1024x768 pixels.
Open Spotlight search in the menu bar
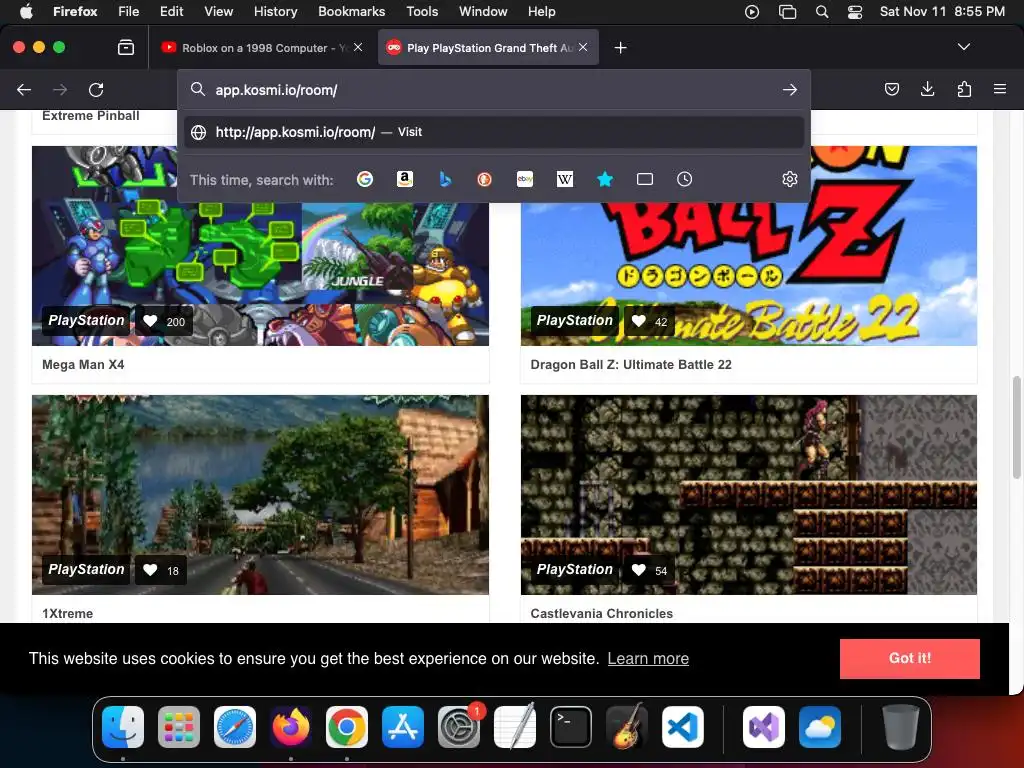point(822,11)
